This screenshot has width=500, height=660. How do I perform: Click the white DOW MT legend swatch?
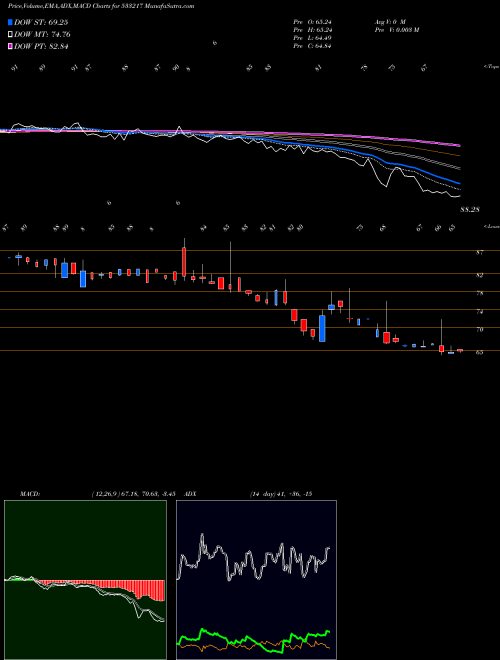(10, 35)
